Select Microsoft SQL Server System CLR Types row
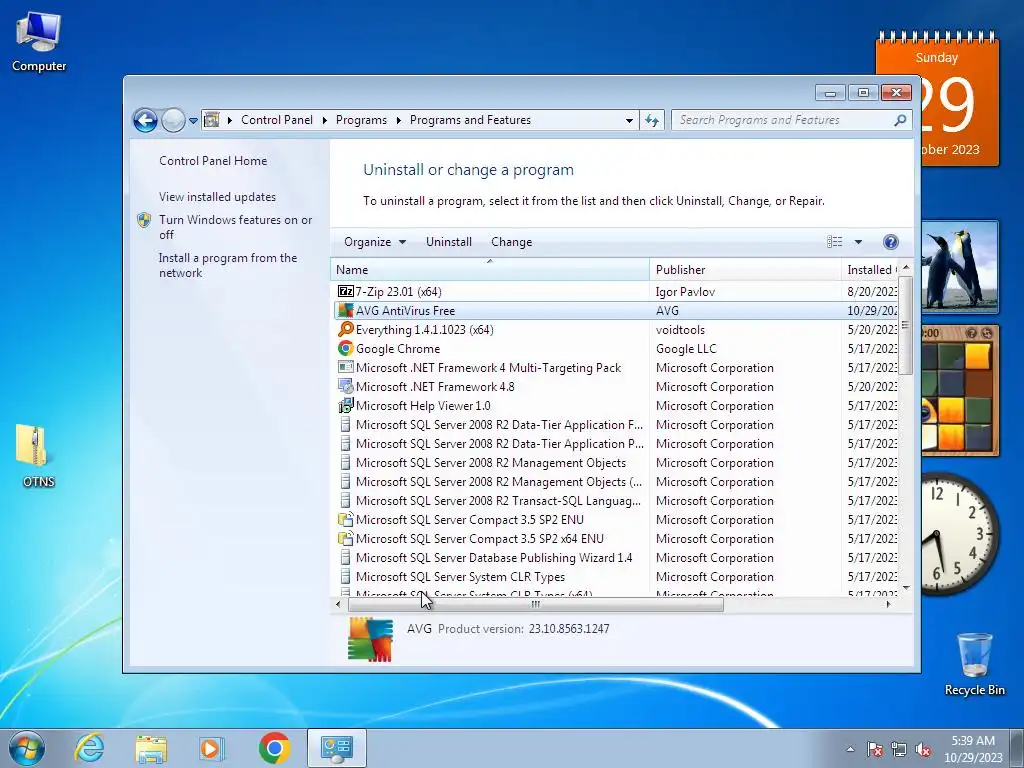This screenshot has height=768, width=1024. (x=614, y=576)
